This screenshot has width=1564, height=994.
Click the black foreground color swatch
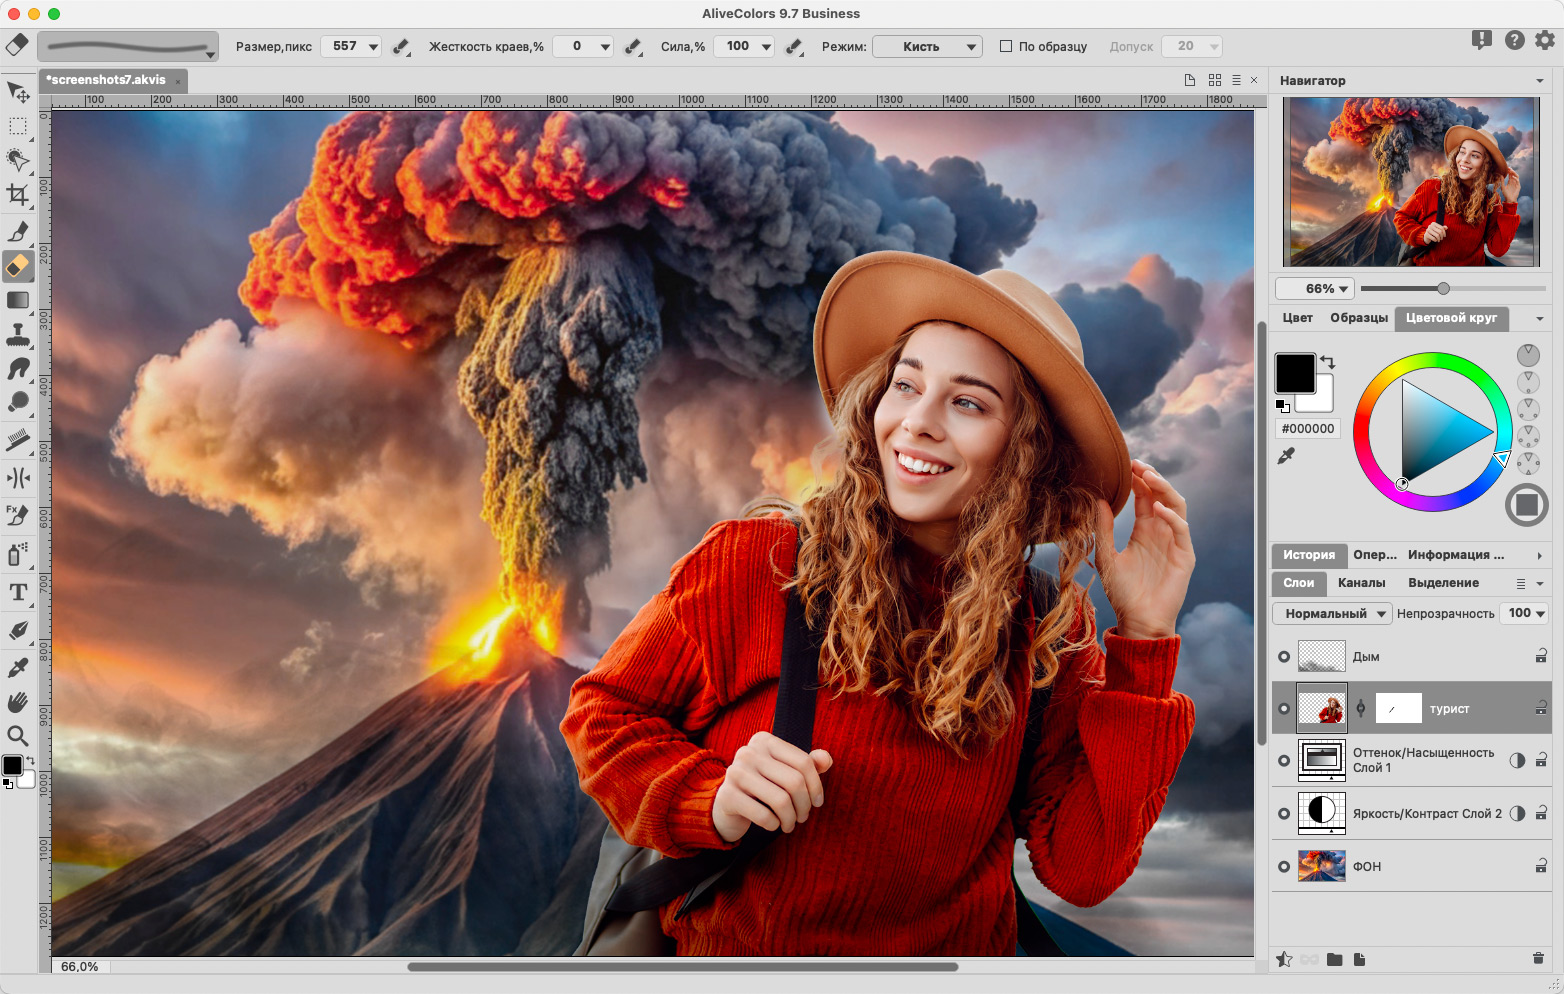[x=1294, y=373]
